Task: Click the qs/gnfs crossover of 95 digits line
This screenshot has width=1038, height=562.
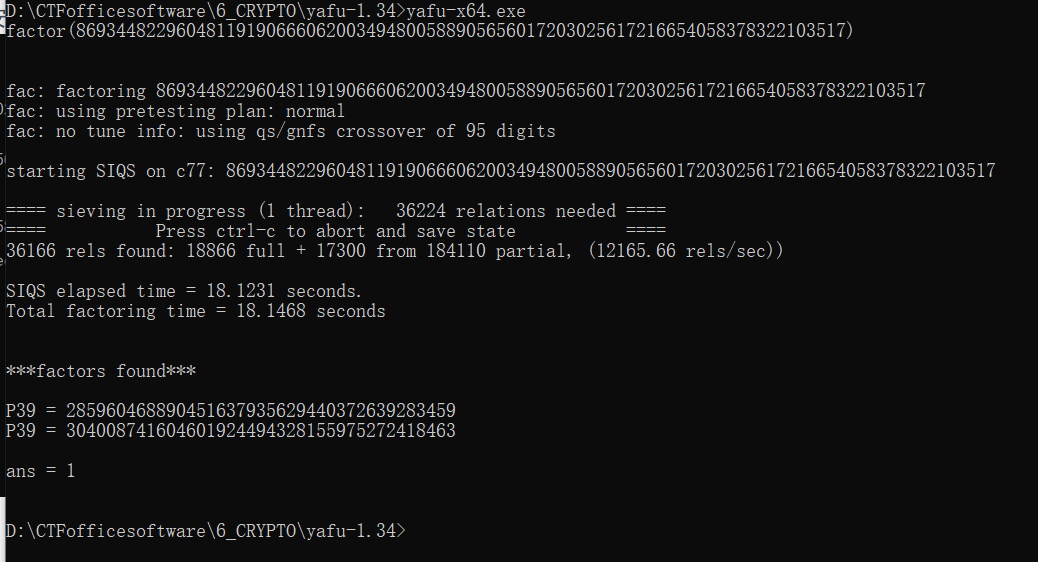Action: pyautogui.click(x=280, y=131)
